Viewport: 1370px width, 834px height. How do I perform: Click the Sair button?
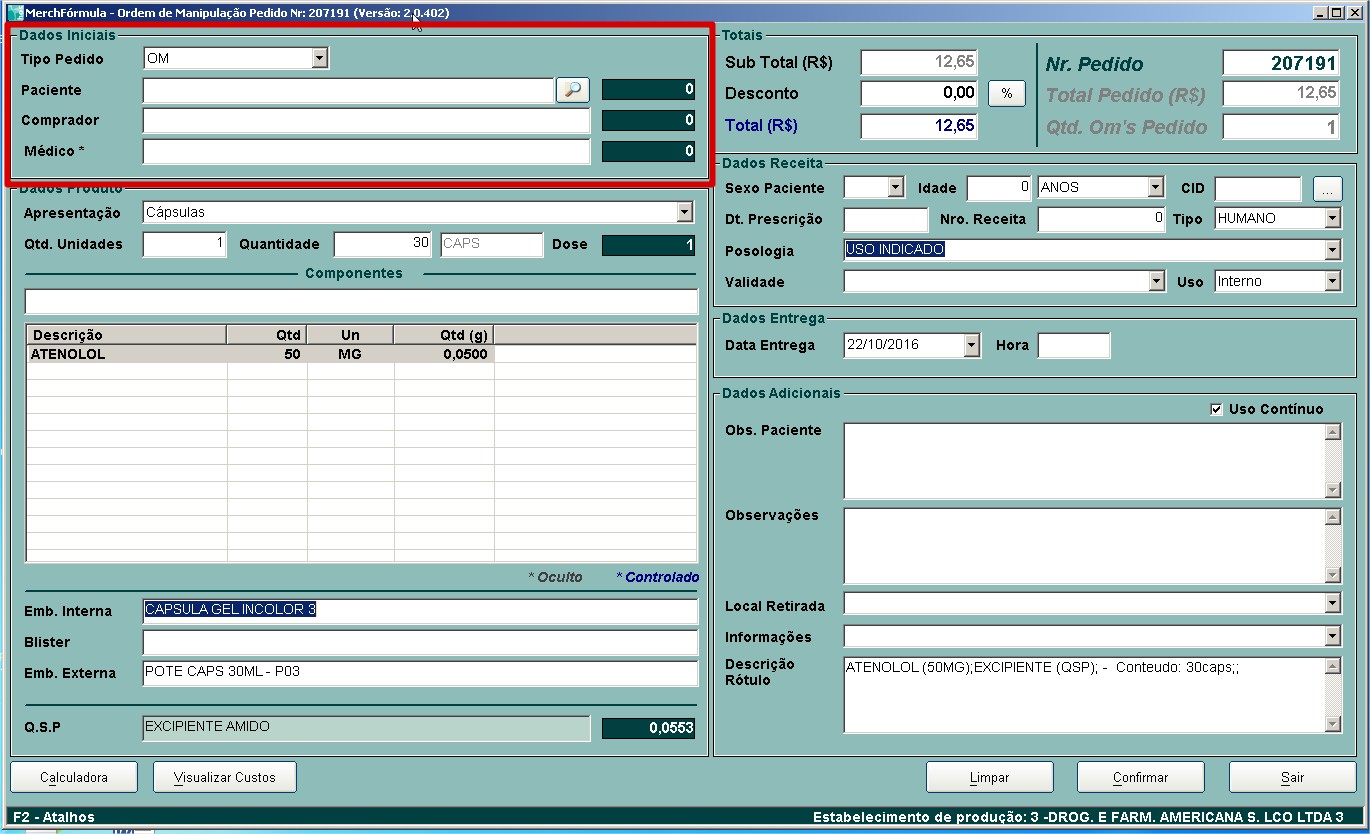pos(1292,777)
